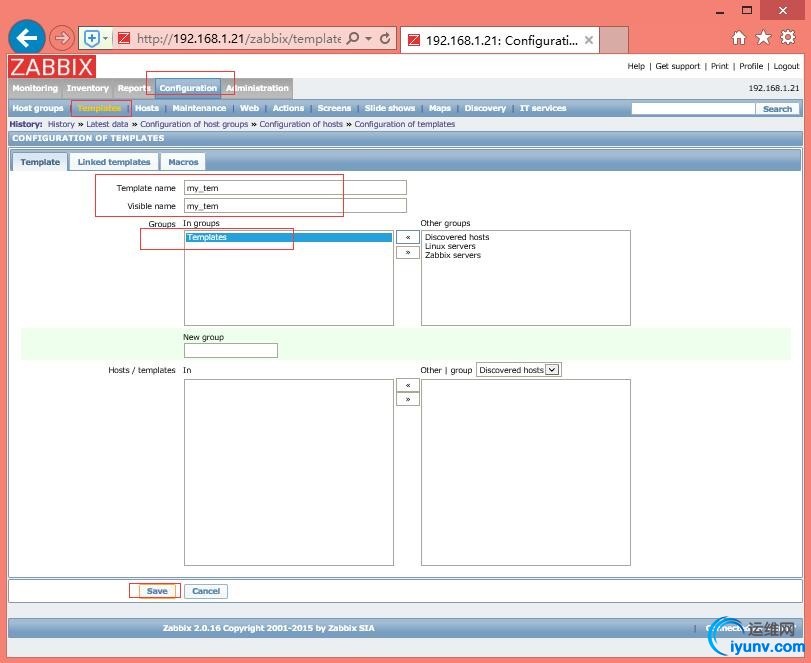Viewport: 811px width, 663px height.
Task: Go to Discovery submenu
Action: (x=485, y=108)
